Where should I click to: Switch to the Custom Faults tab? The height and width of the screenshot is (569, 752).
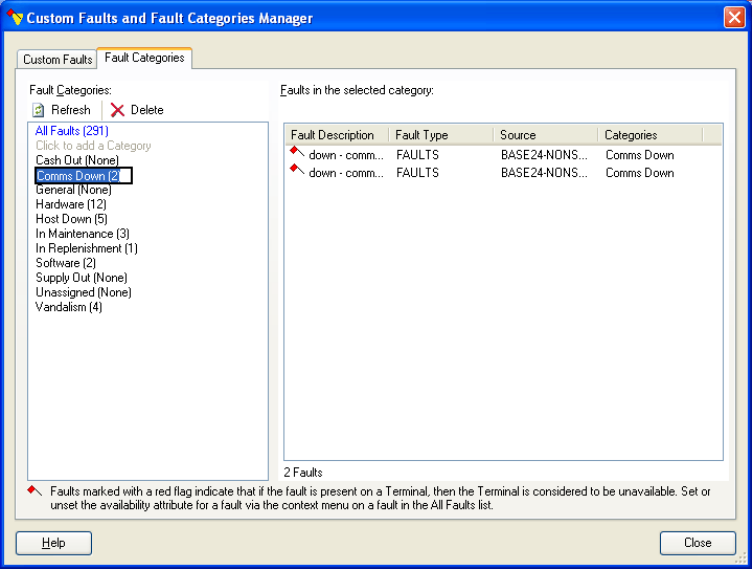57,60
